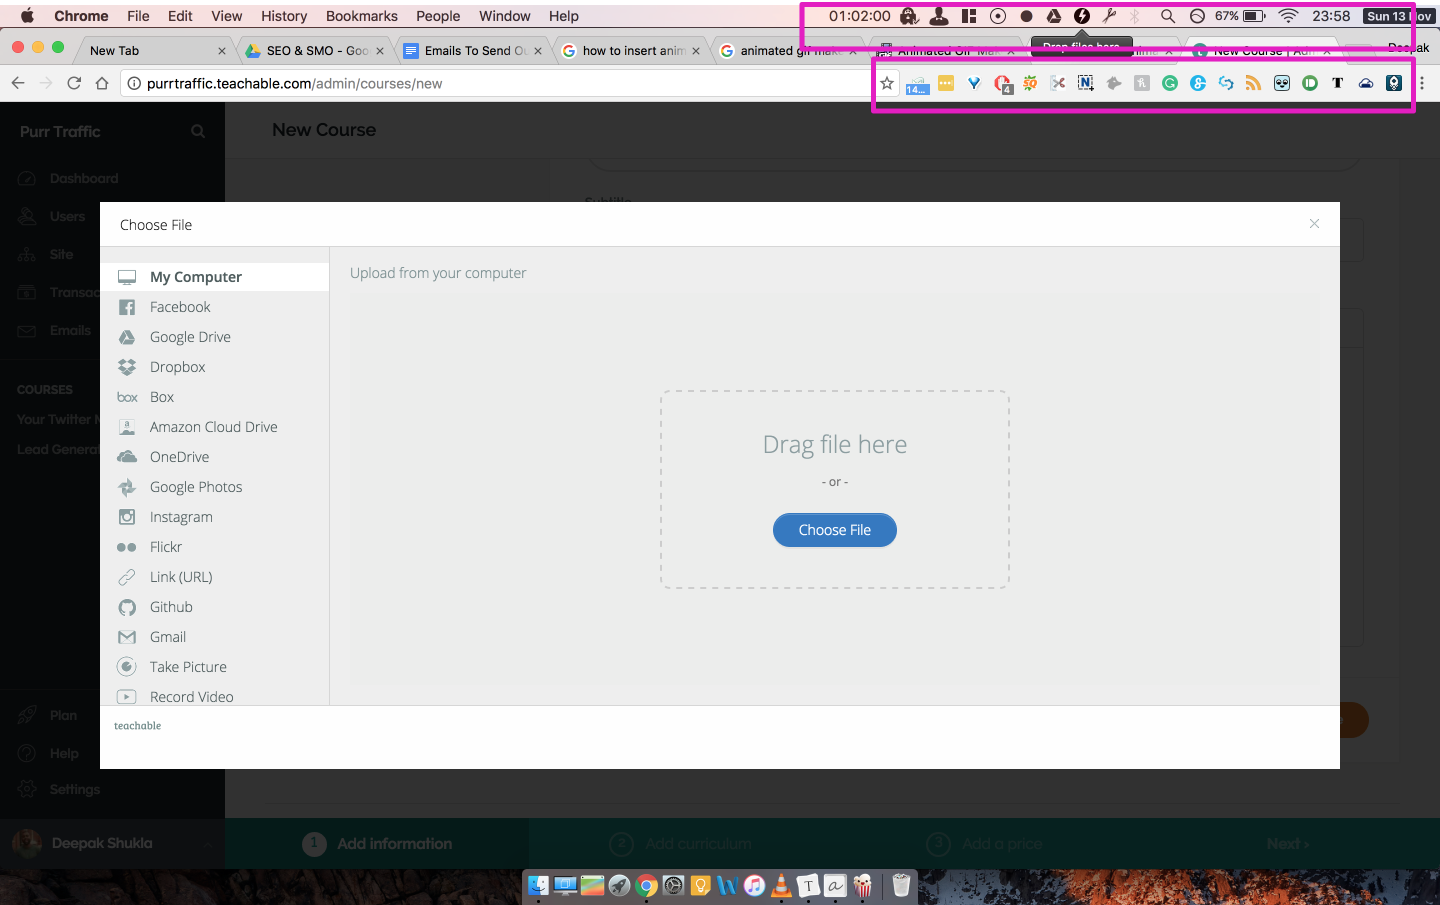
Task: Open the People menu
Action: (x=438, y=16)
